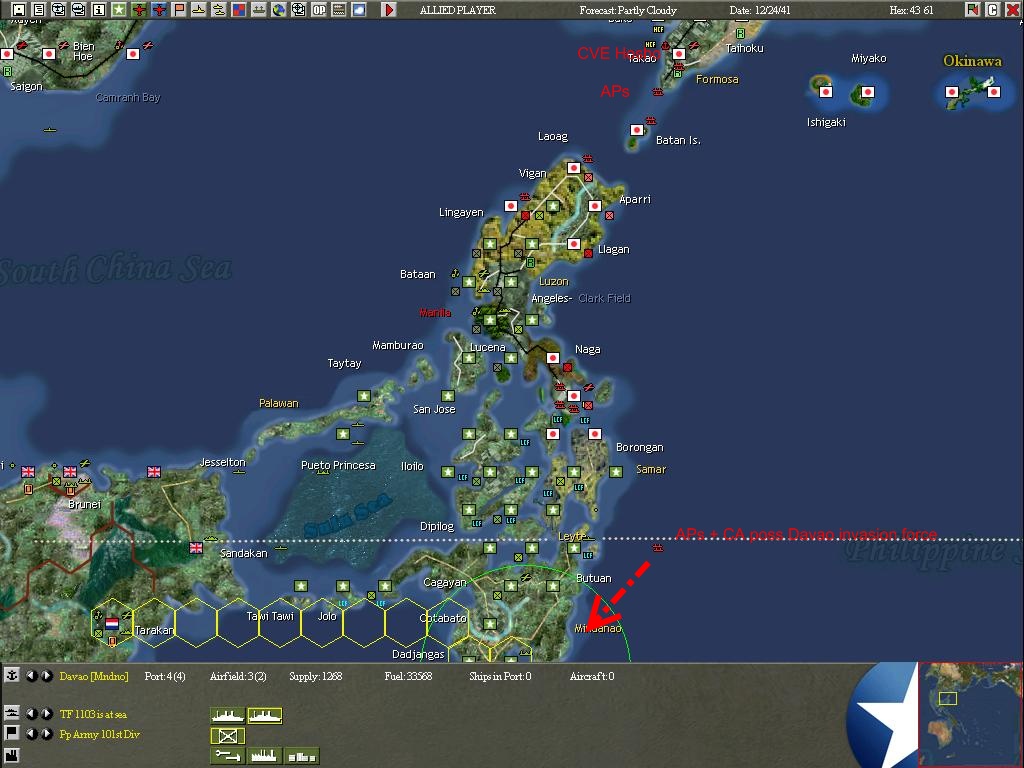Click the orange flag toolbar icon

[179, 10]
